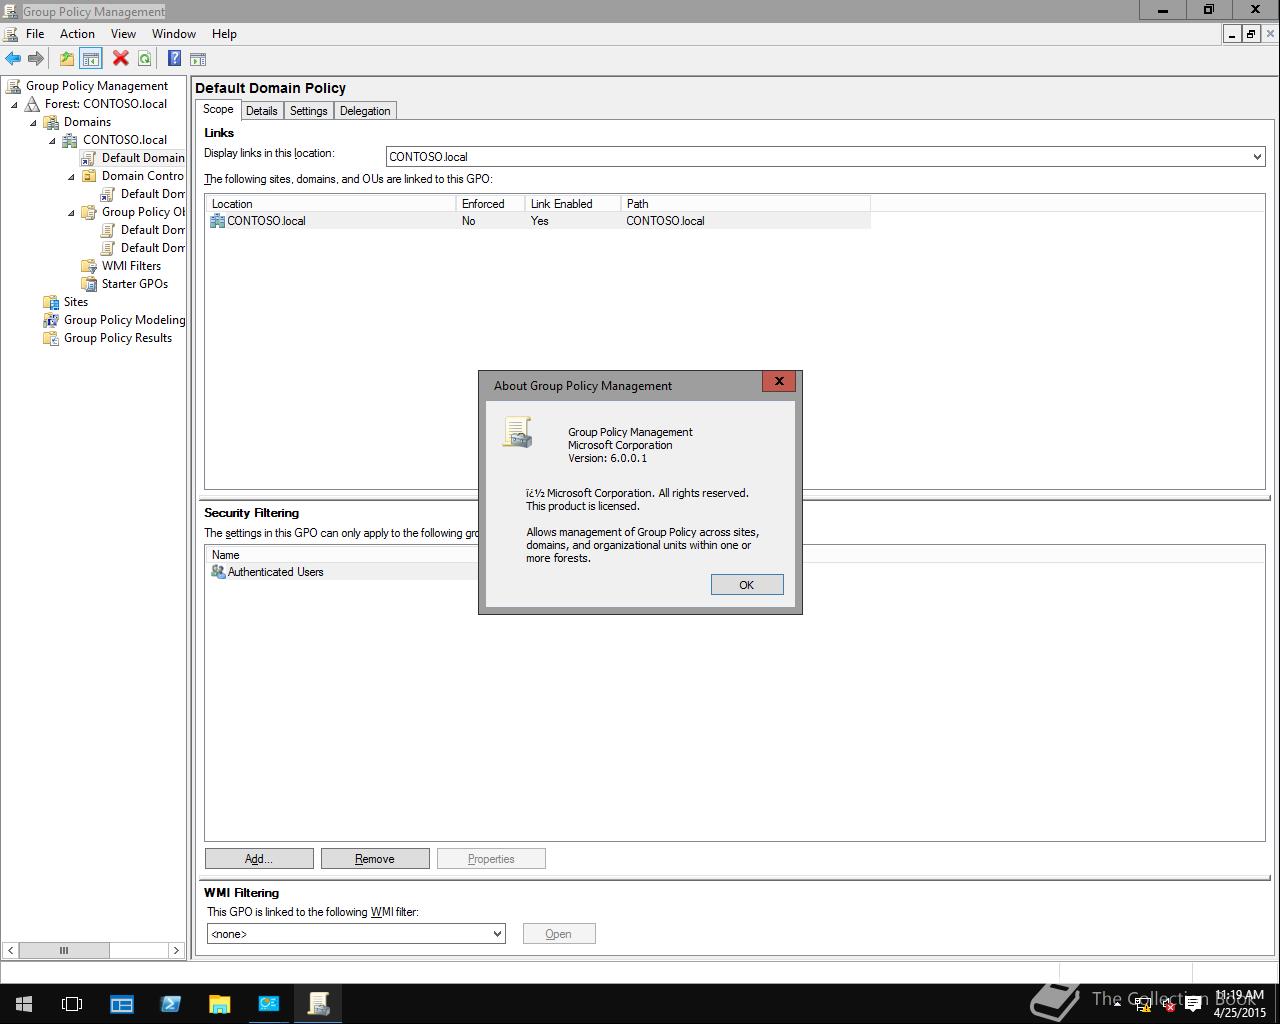Click the MMC console icon beside File menu

tap(12, 33)
